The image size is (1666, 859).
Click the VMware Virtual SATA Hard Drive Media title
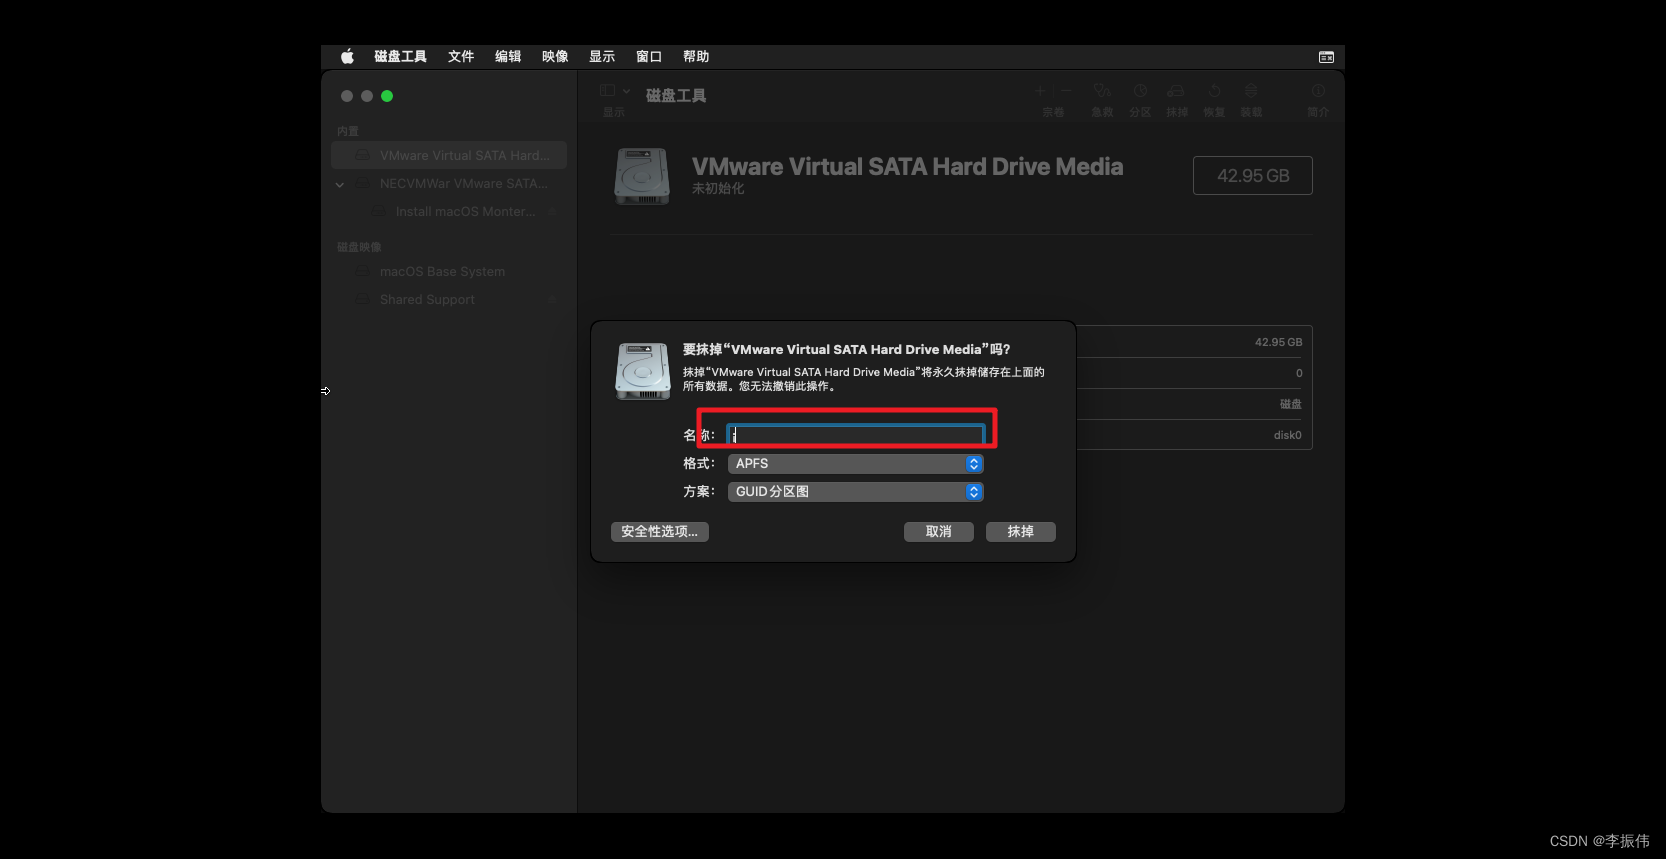(x=907, y=167)
